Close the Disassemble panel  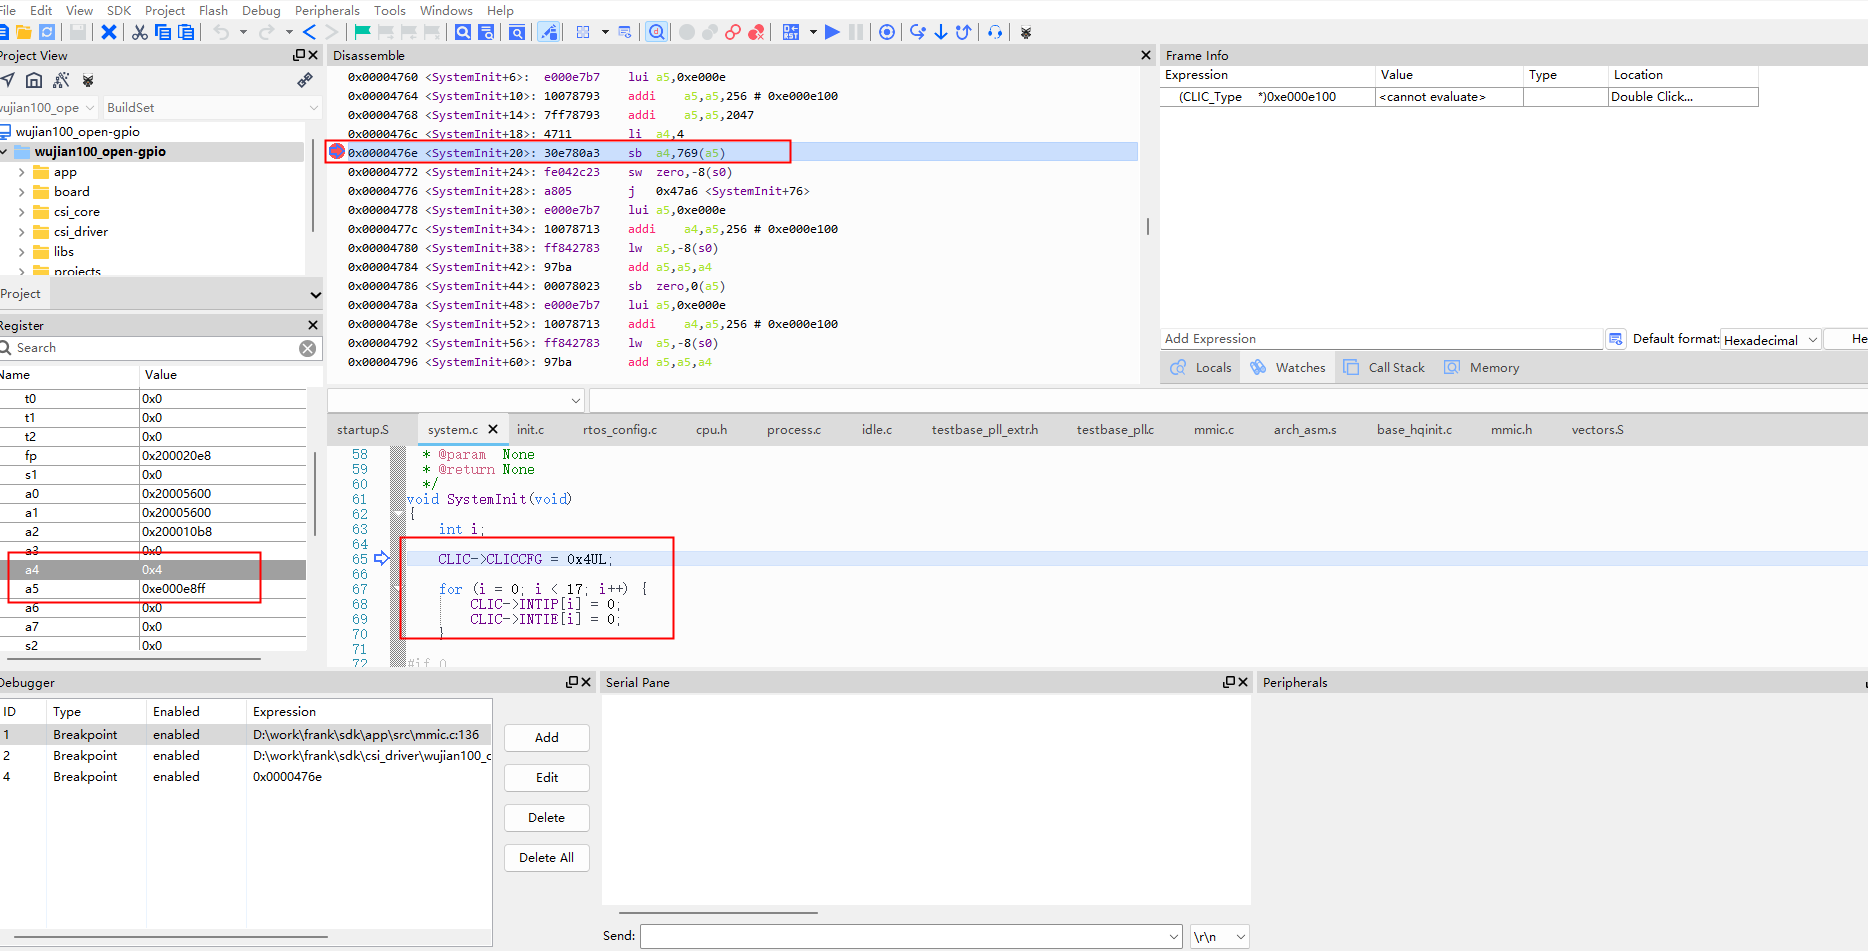1146,55
